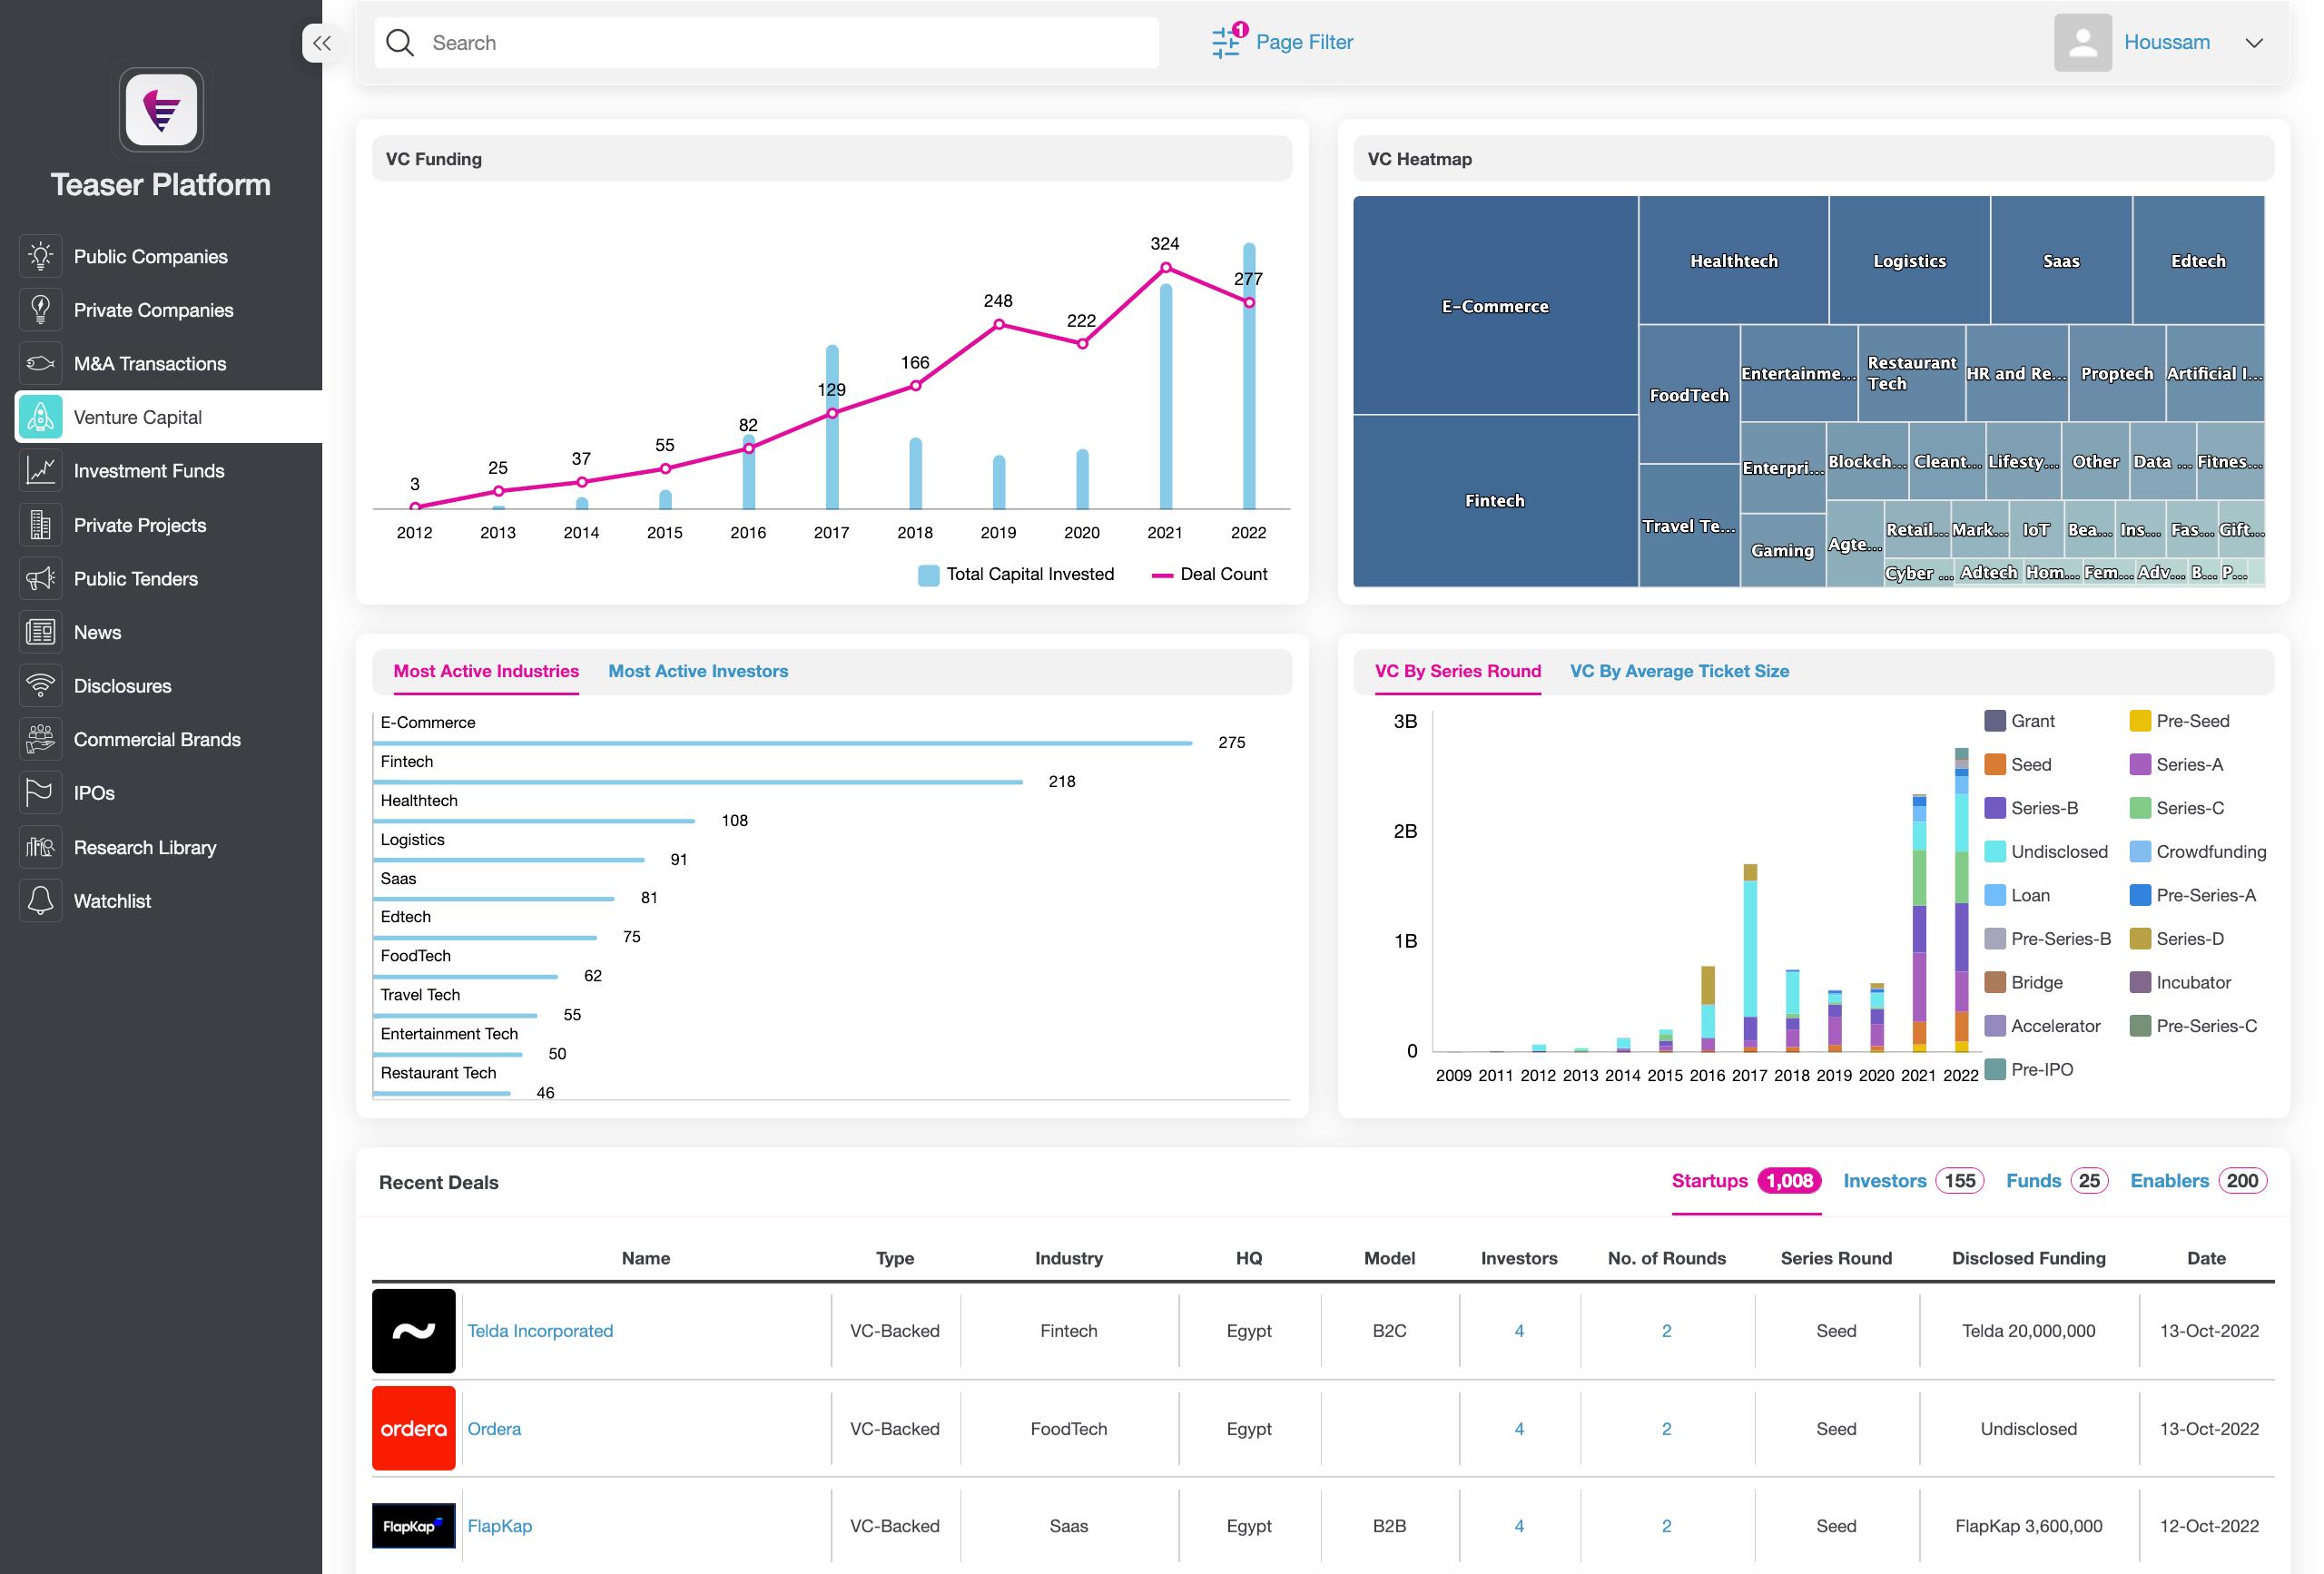The width and height of the screenshot is (2324, 1574).
Task: Open the Watchlist bell icon
Action: coord(40,901)
